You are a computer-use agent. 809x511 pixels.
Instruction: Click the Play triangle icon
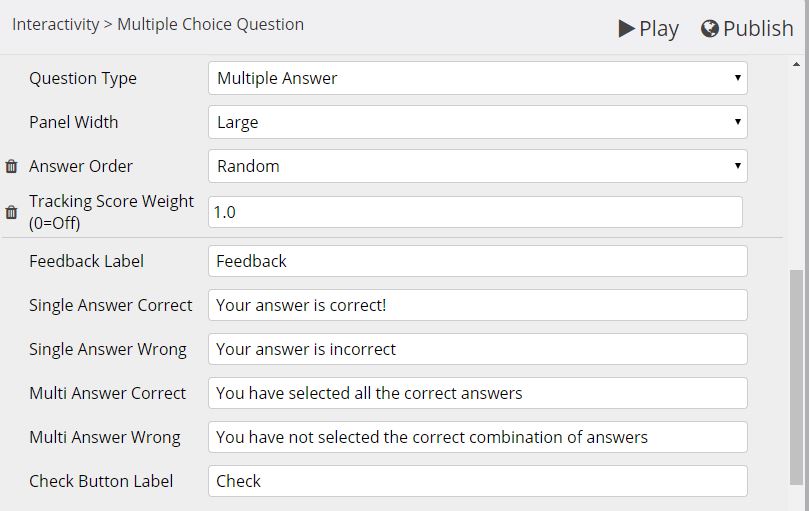[x=626, y=28]
